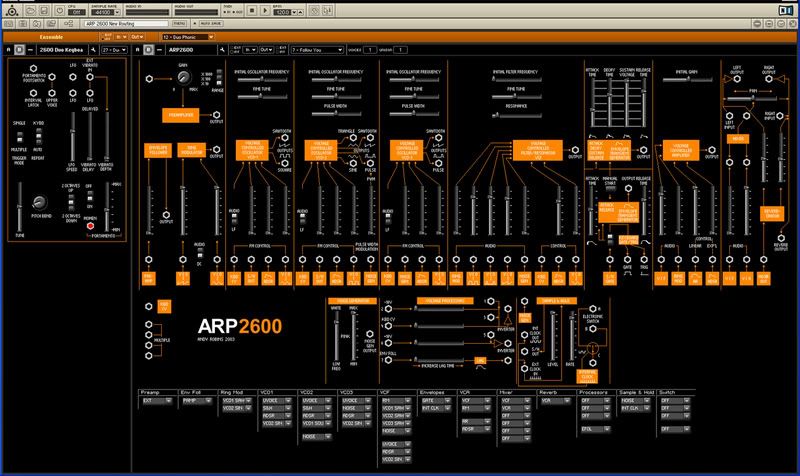
Task: Open the Envelopes GATE routing dropdown
Action: click(x=436, y=401)
